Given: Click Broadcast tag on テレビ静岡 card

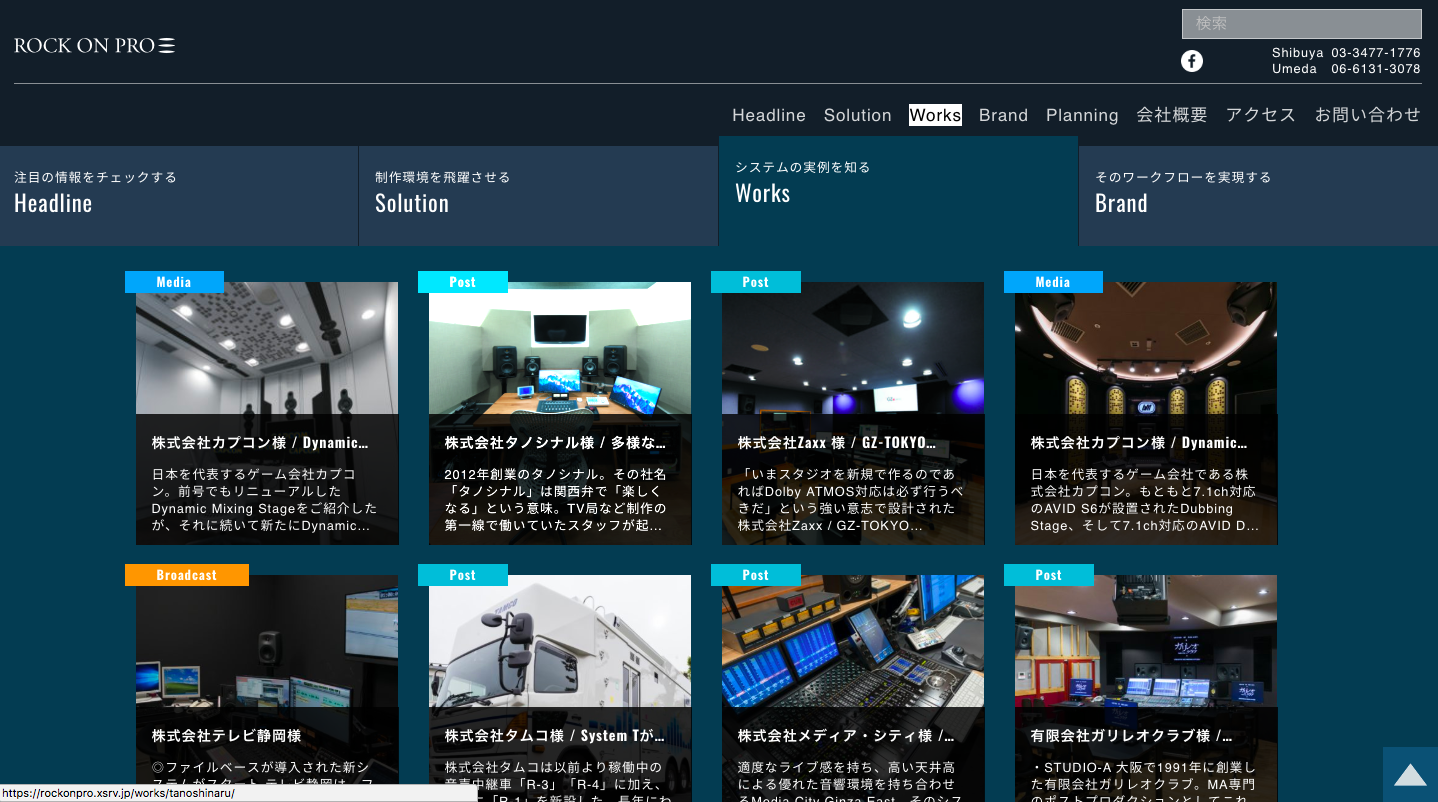Looking at the screenshot, I should 186,575.
